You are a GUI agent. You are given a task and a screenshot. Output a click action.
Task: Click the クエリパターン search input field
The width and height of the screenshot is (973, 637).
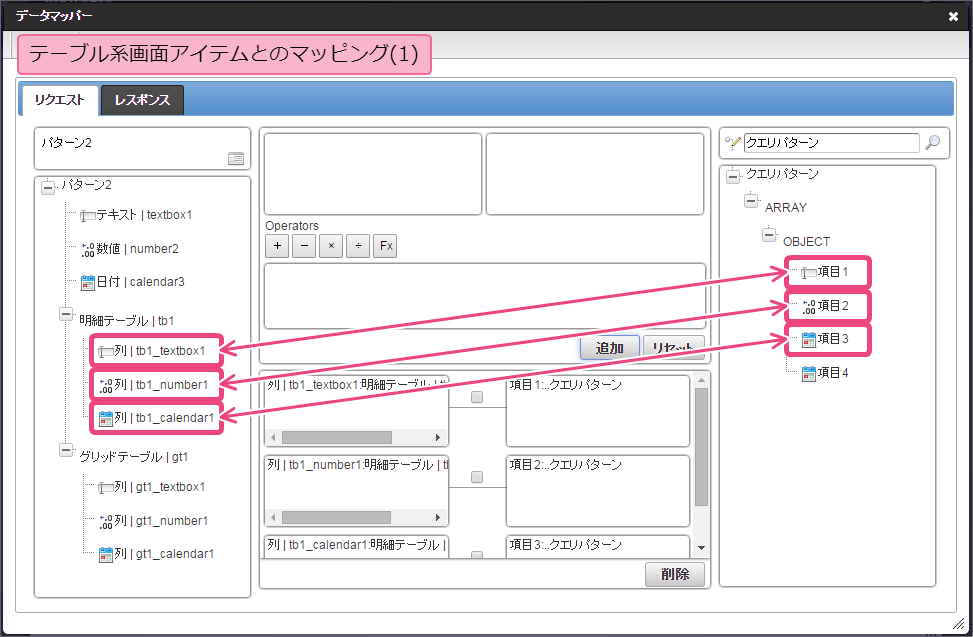pos(832,143)
